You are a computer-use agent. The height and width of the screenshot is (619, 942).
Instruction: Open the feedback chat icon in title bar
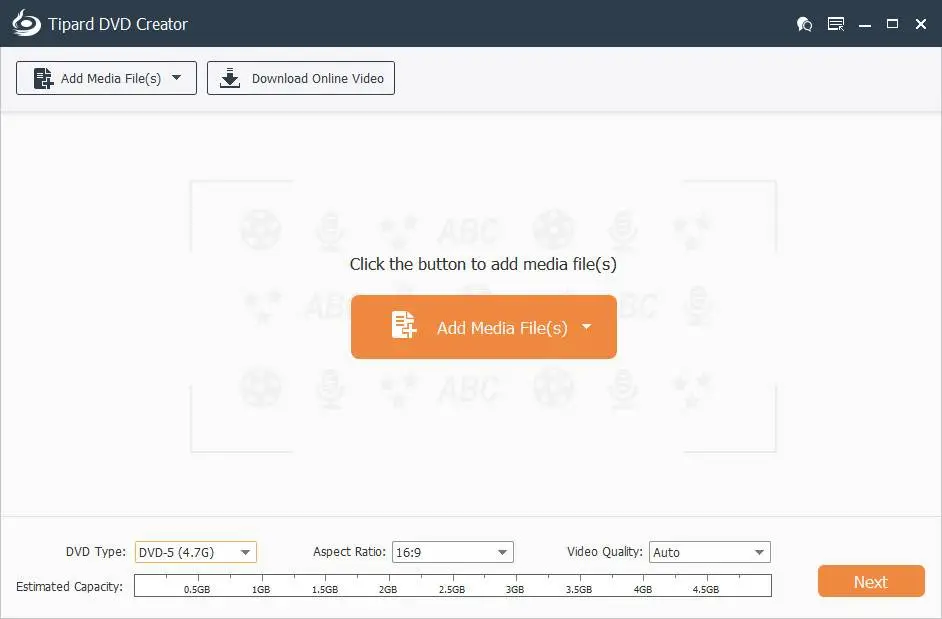(x=804, y=24)
